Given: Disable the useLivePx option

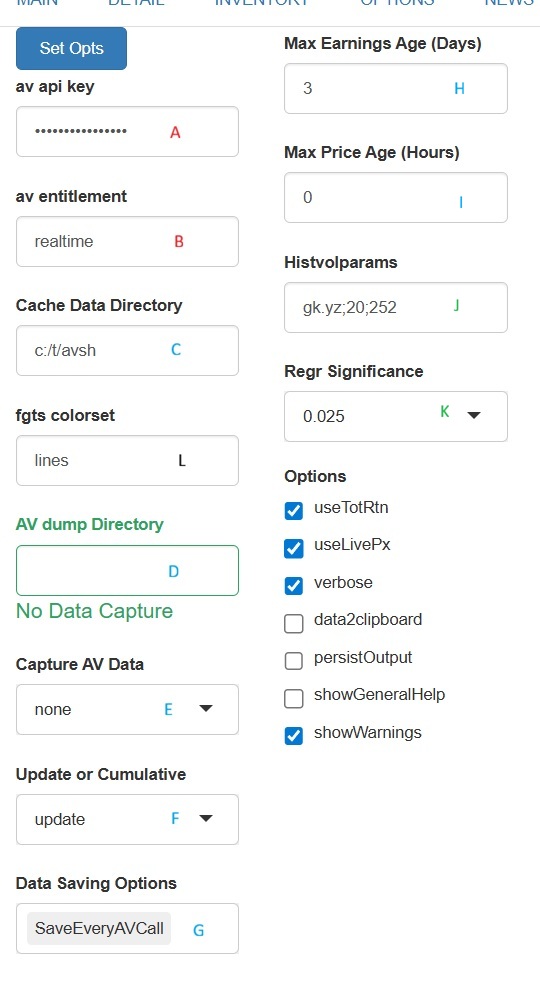Looking at the screenshot, I should (294, 548).
